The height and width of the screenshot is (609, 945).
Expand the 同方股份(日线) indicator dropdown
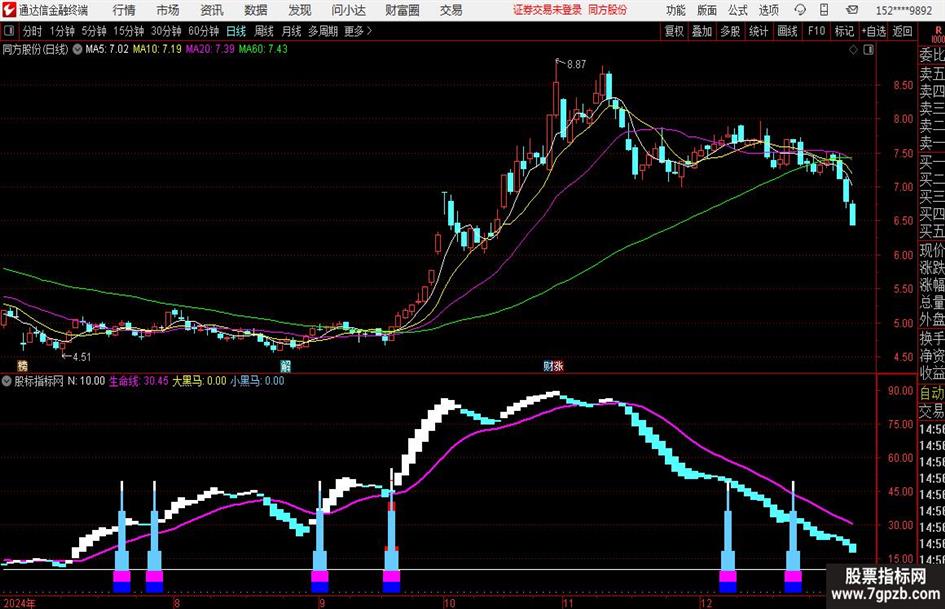77,49
